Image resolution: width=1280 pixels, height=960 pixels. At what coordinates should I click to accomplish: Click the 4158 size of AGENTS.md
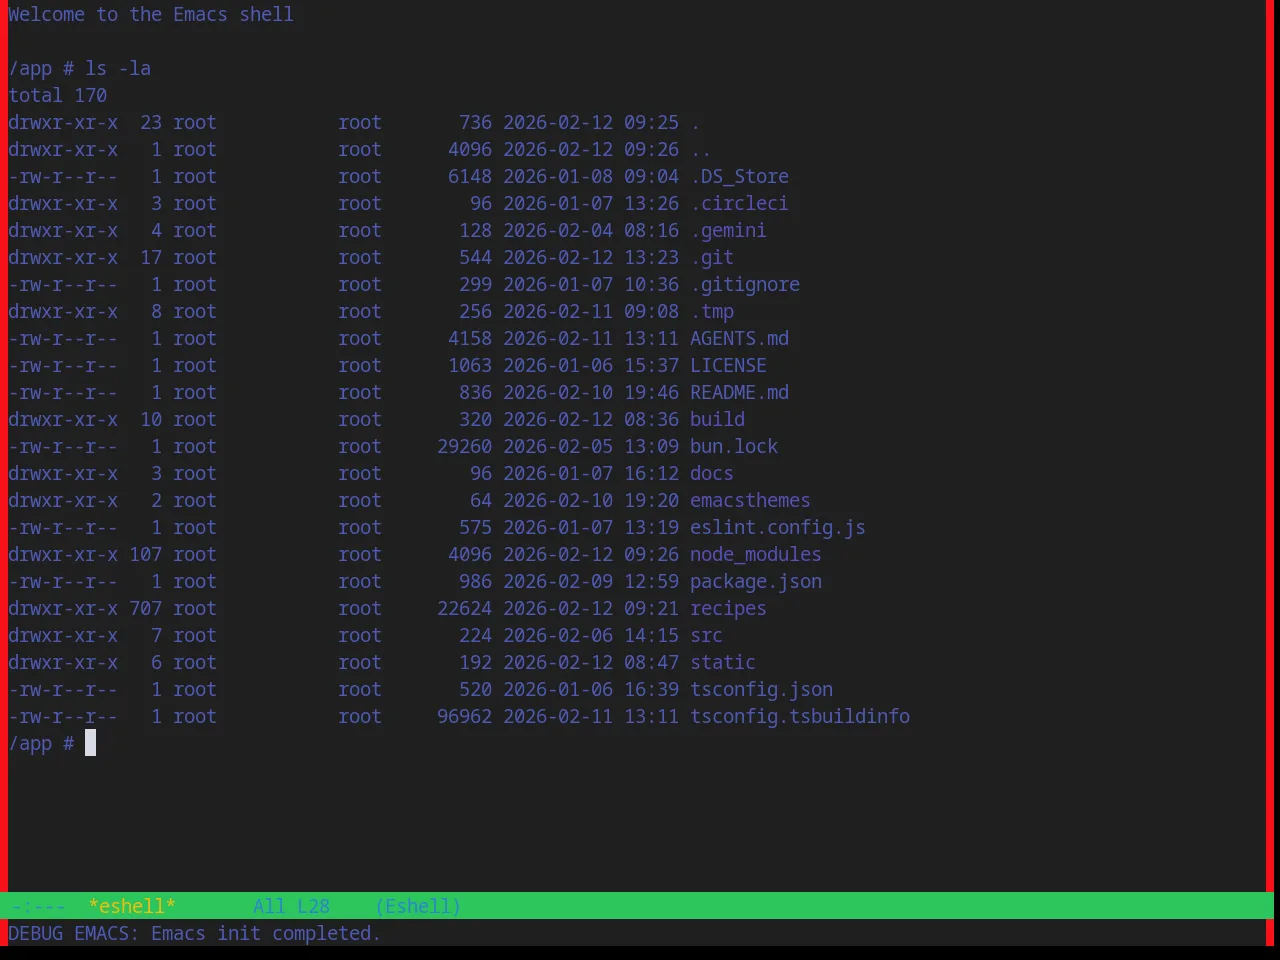(x=470, y=338)
